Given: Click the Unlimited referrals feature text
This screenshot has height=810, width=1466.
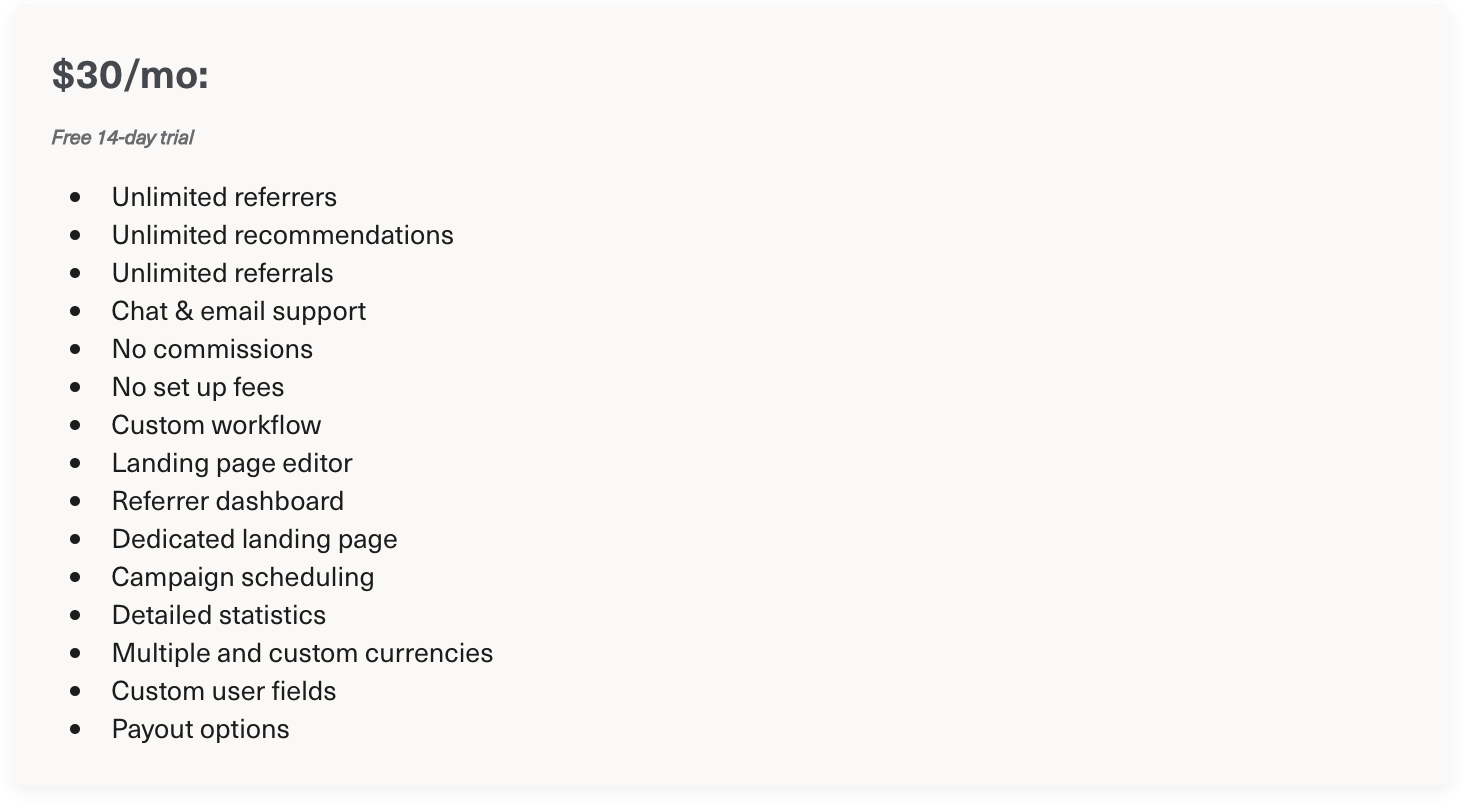Looking at the screenshot, I should pyautogui.click(x=222, y=273).
